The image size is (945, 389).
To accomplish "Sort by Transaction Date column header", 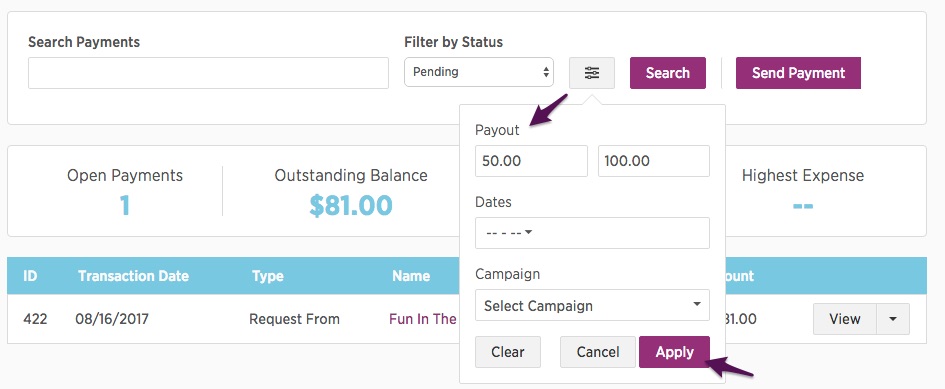I will tap(133, 276).
